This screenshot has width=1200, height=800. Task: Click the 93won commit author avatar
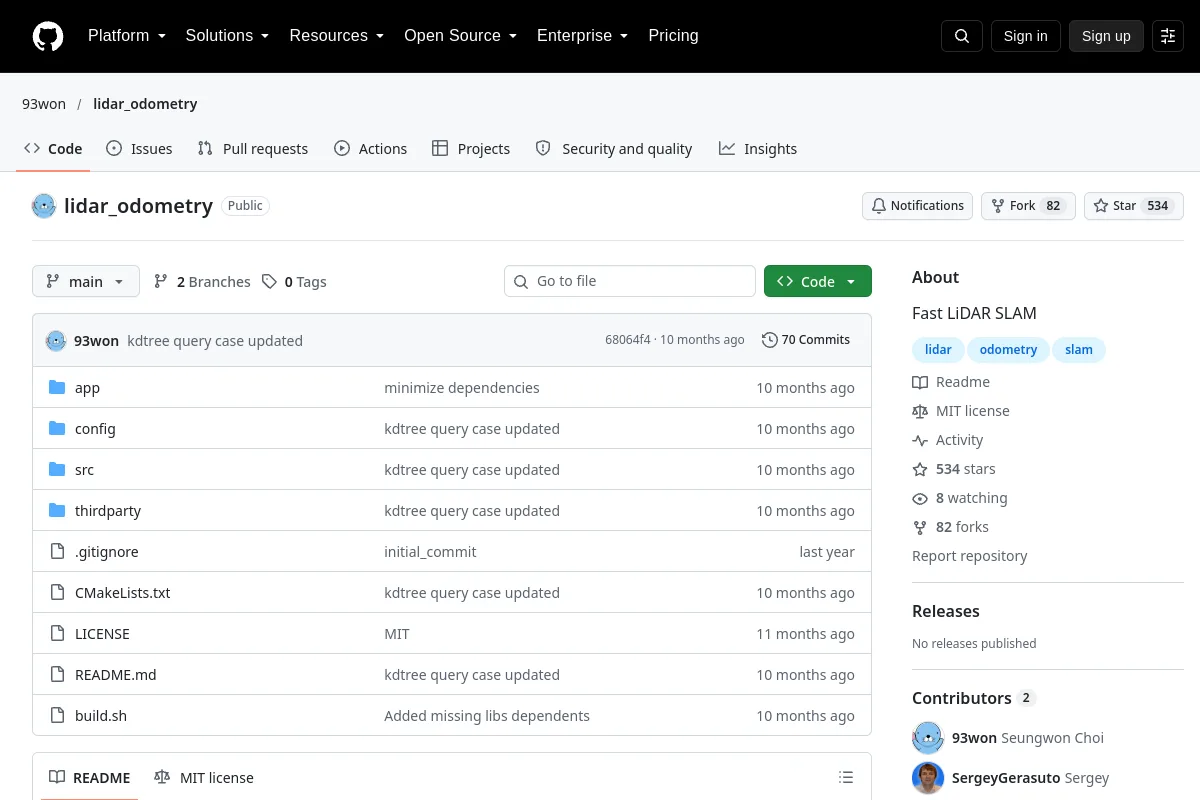[56, 341]
